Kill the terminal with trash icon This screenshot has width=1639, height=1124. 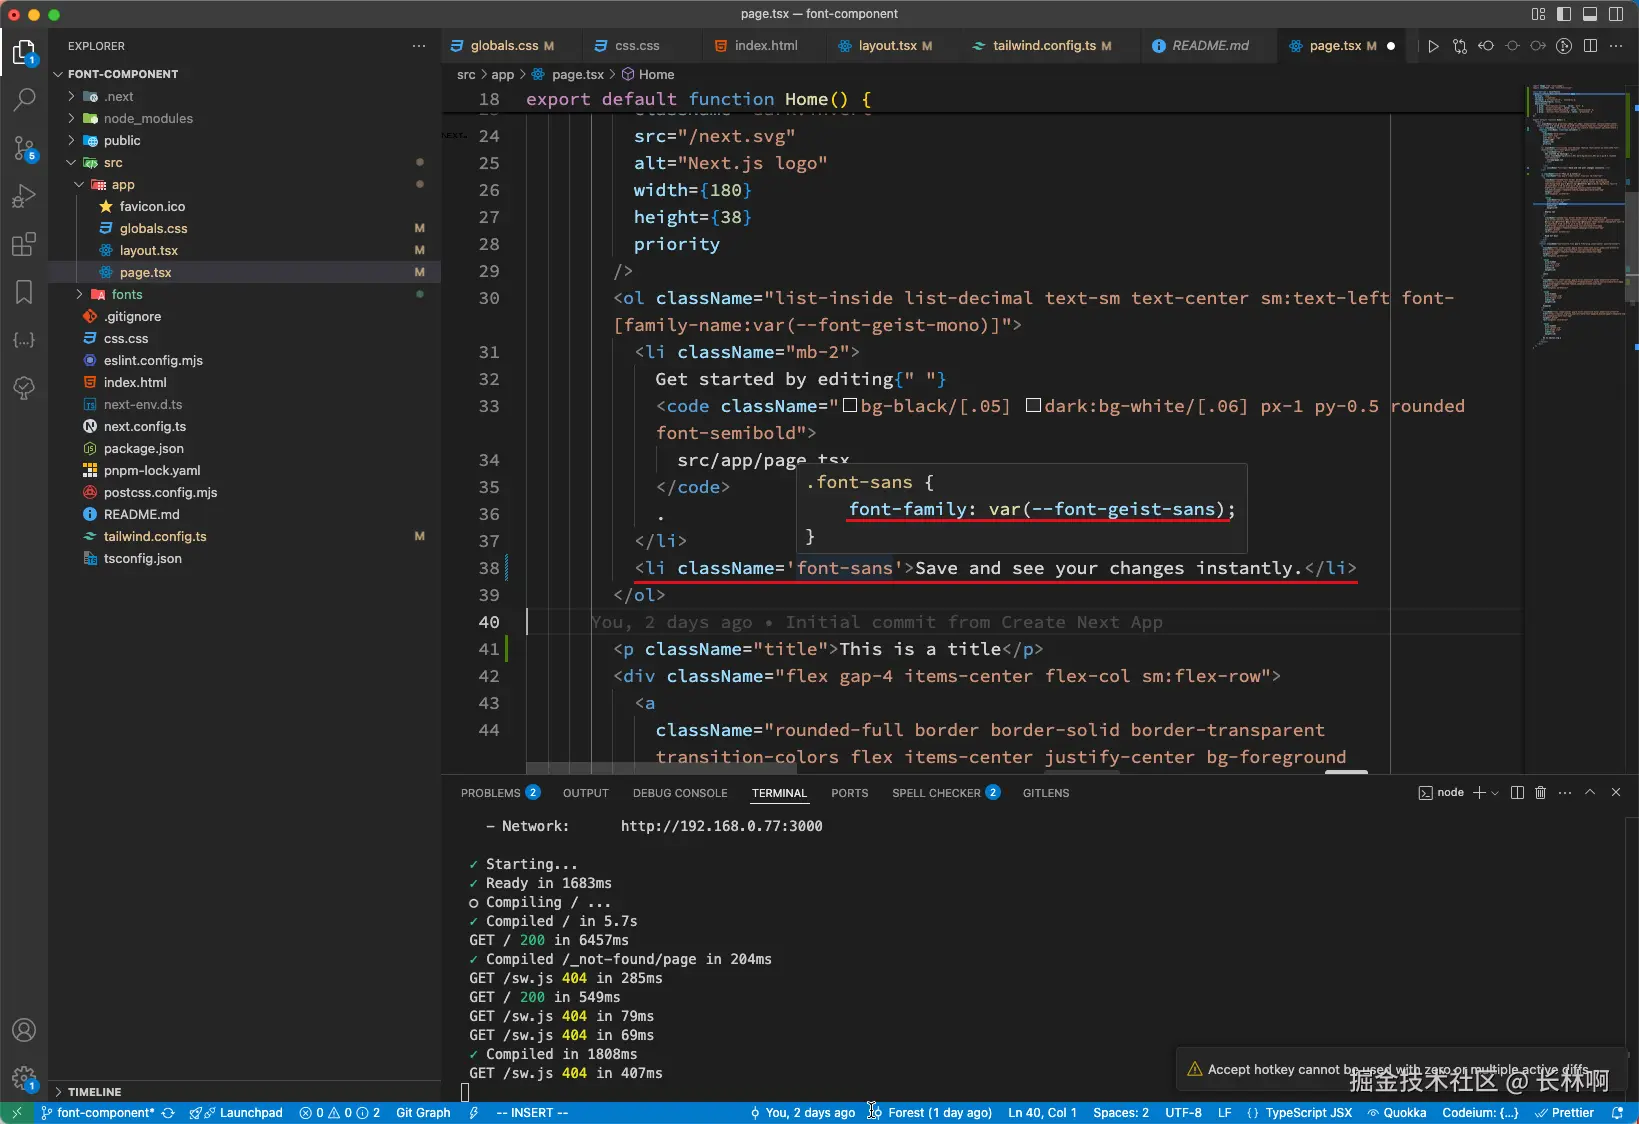click(x=1540, y=793)
